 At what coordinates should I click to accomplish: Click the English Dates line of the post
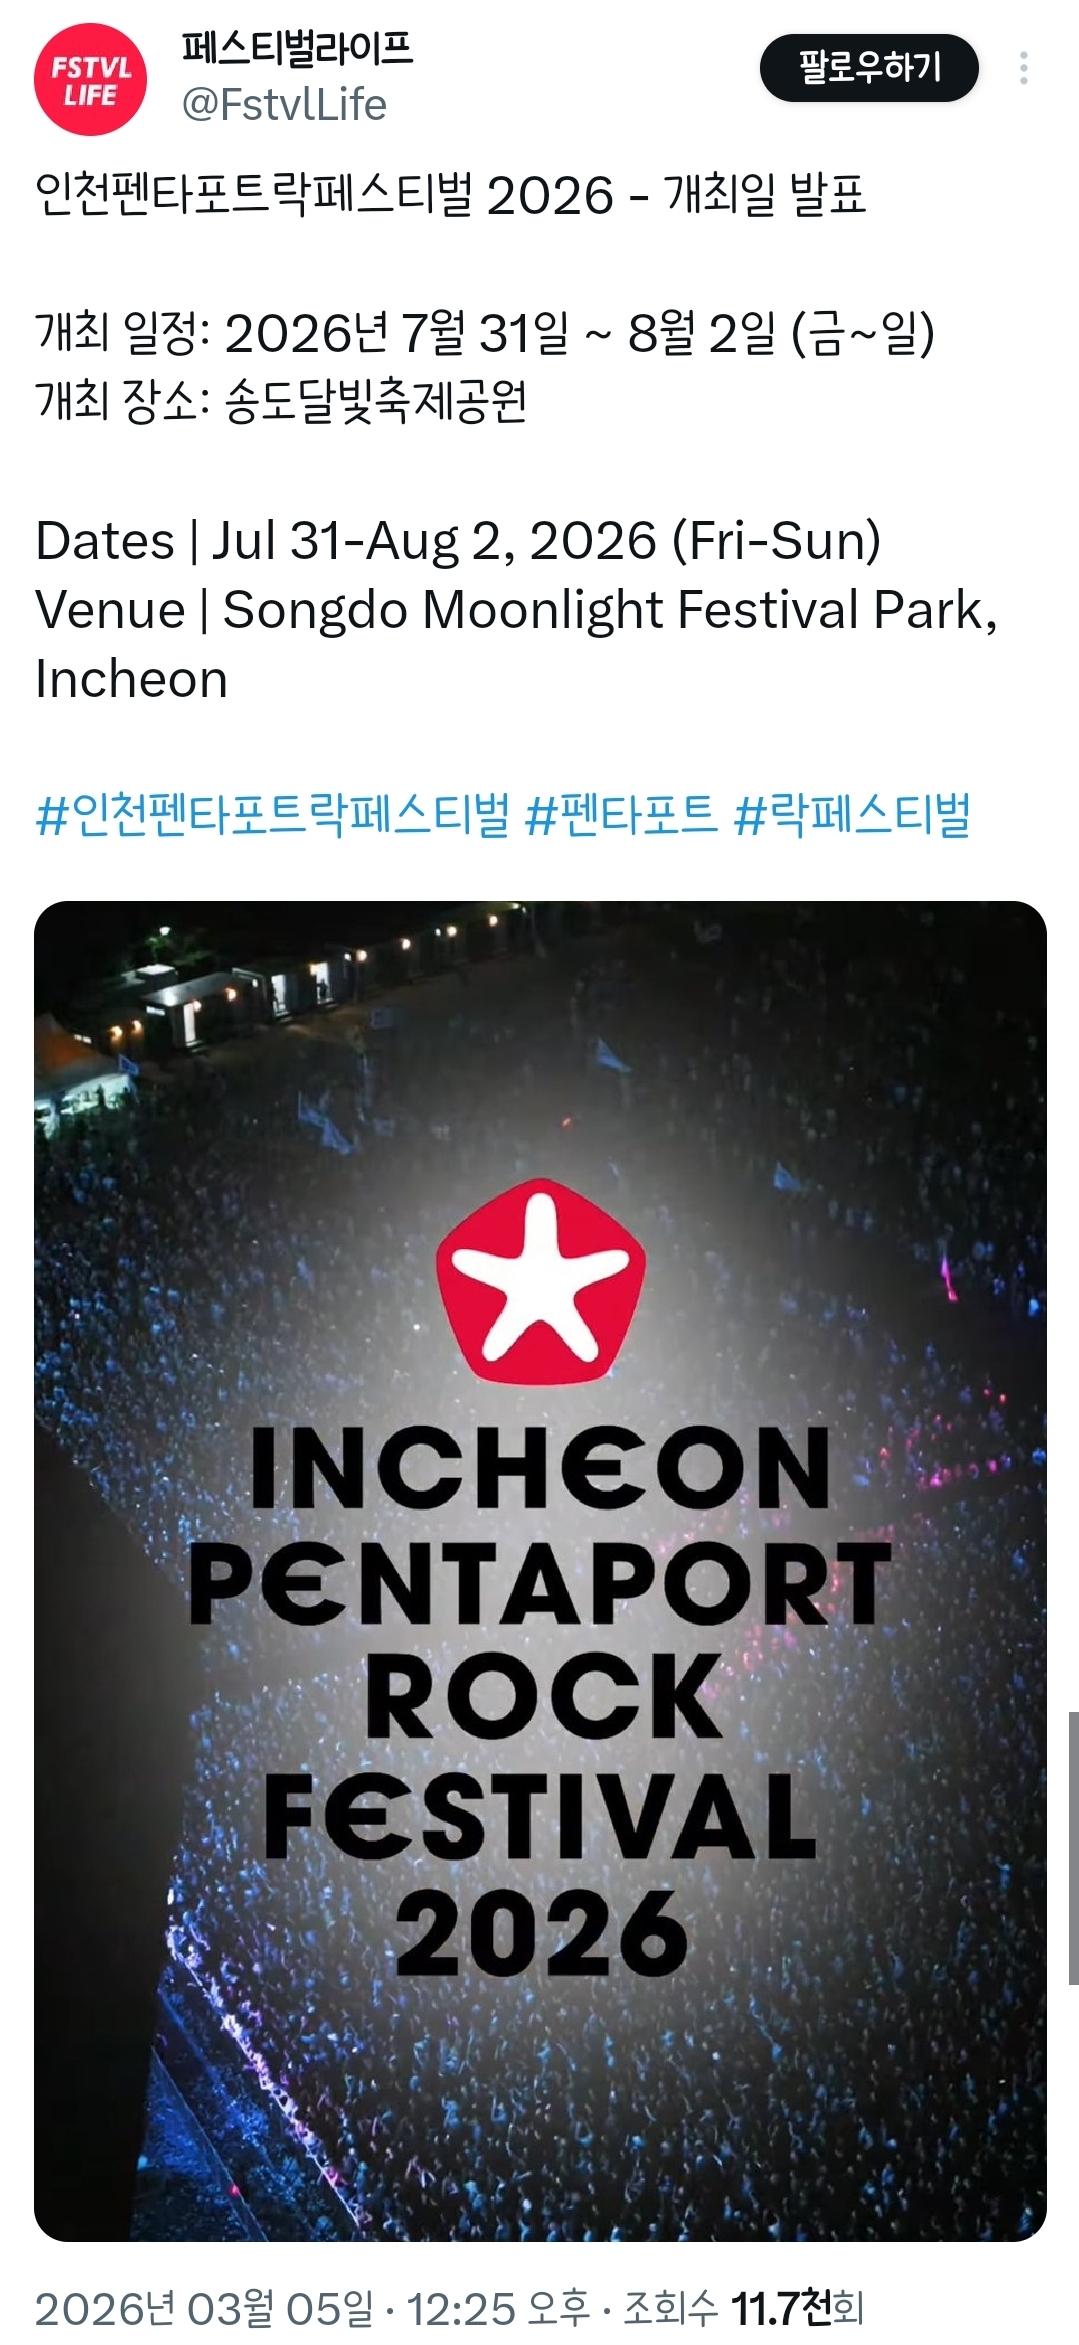pyautogui.click(x=458, y=541)
